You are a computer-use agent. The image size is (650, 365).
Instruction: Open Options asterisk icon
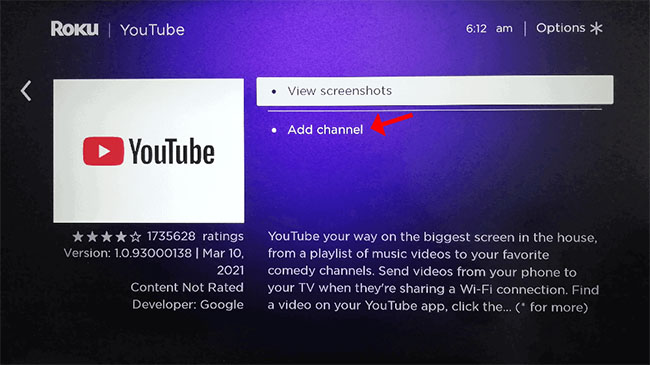[x=597, y=28]
